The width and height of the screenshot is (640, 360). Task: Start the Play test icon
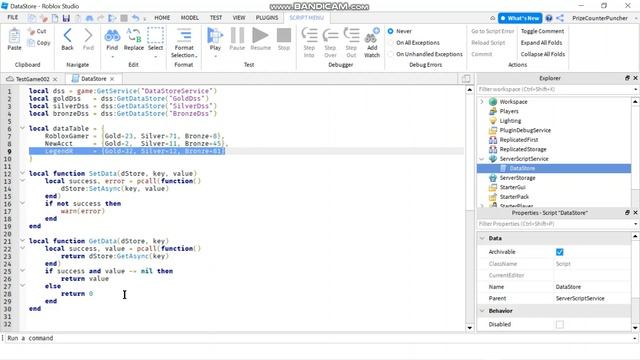pyautogui.click(x=215, y=36)
